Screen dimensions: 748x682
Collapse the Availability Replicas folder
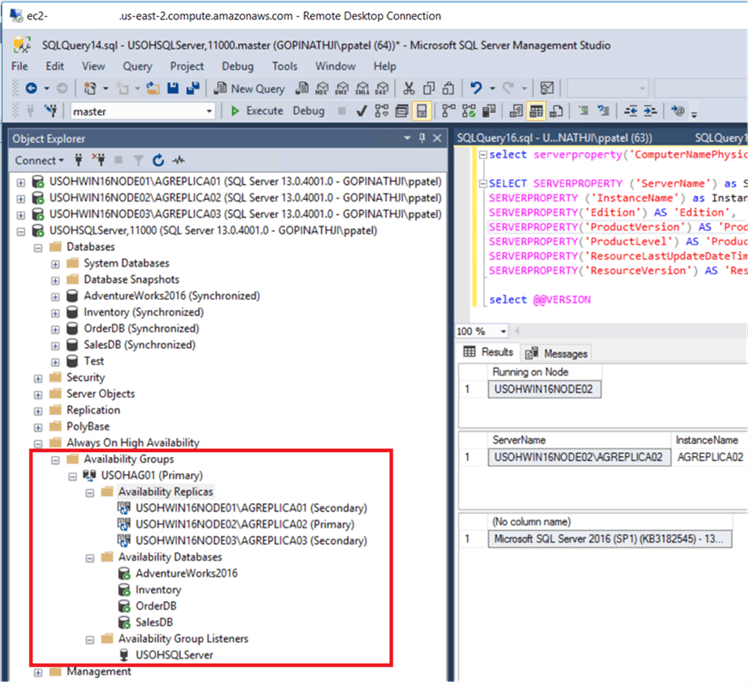click(90, 492)
